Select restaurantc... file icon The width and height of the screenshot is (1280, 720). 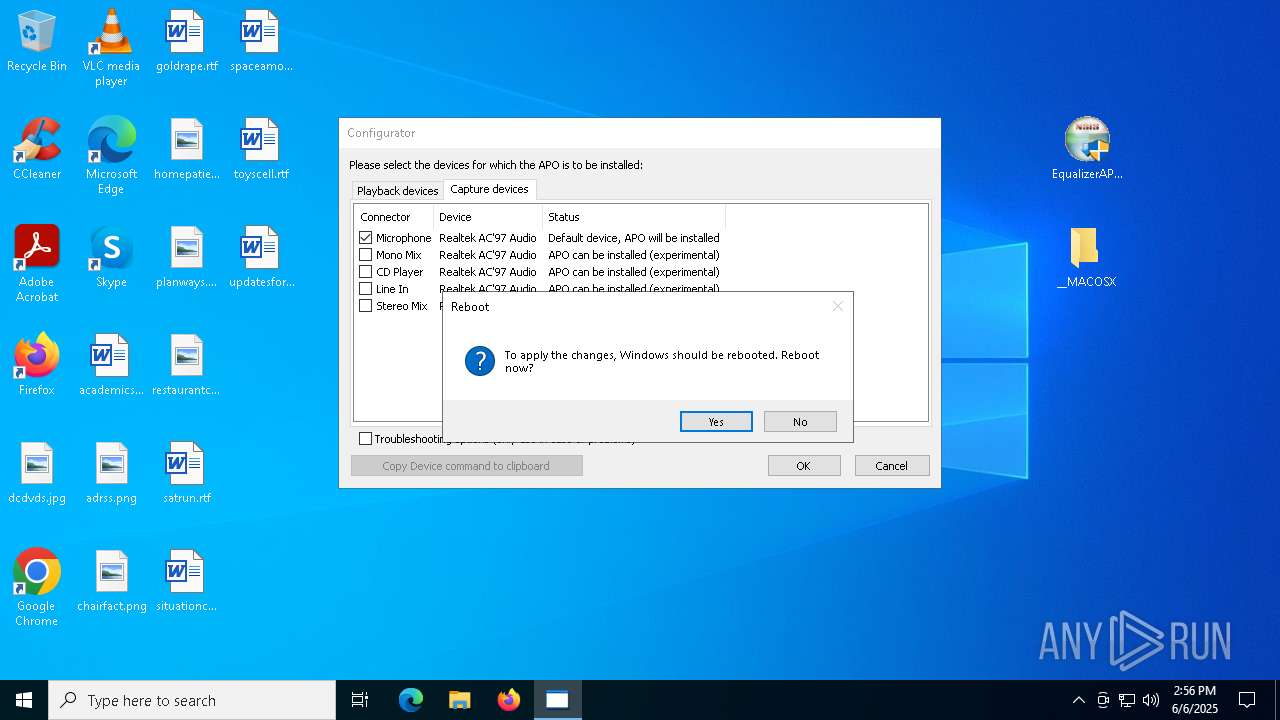point(186,366)
